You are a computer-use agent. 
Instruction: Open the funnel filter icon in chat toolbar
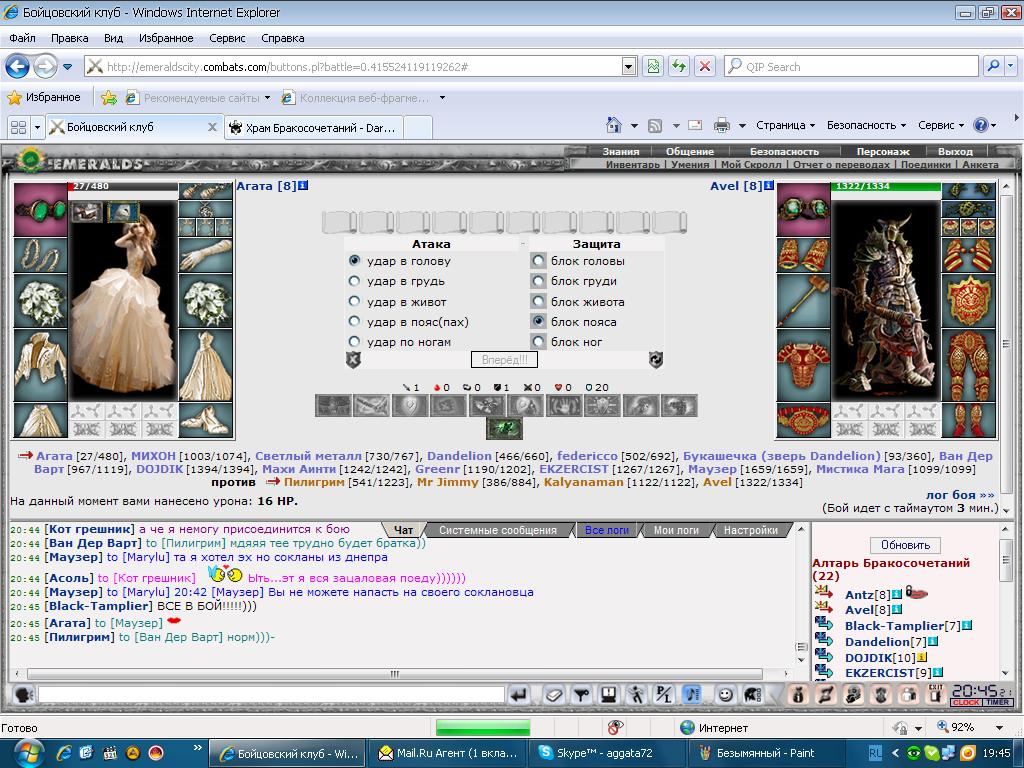[581, 694]
